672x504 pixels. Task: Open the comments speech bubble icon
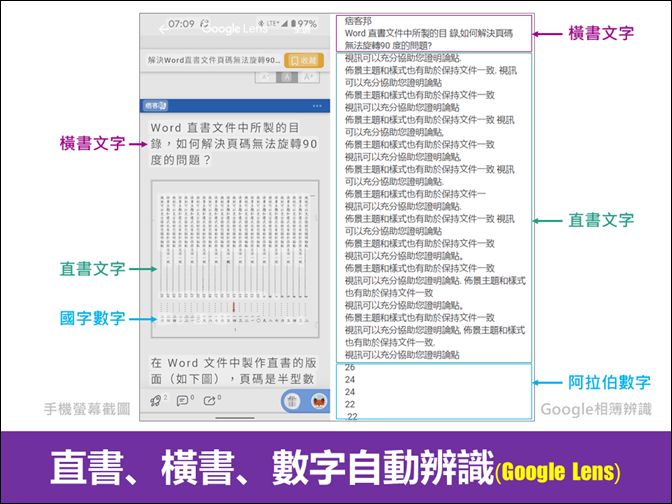pos(183,401)
